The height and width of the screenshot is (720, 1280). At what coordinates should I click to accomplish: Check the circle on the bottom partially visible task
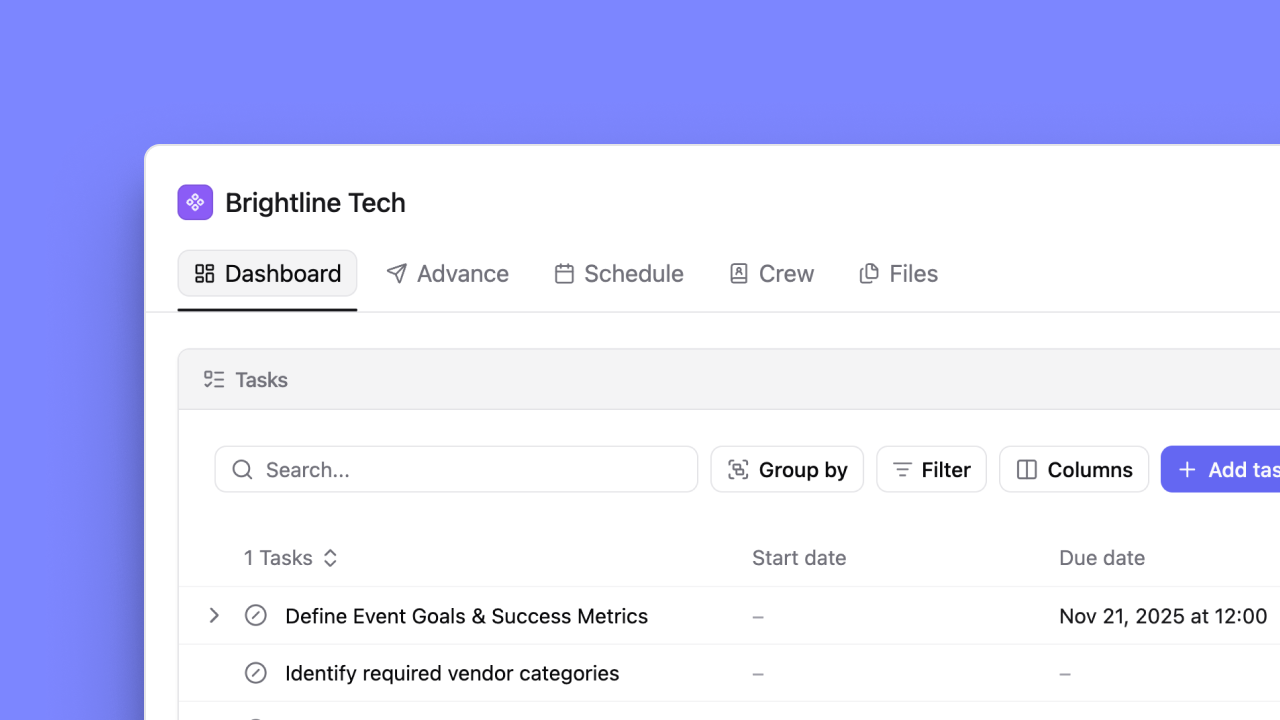click(x=255, y=717)
